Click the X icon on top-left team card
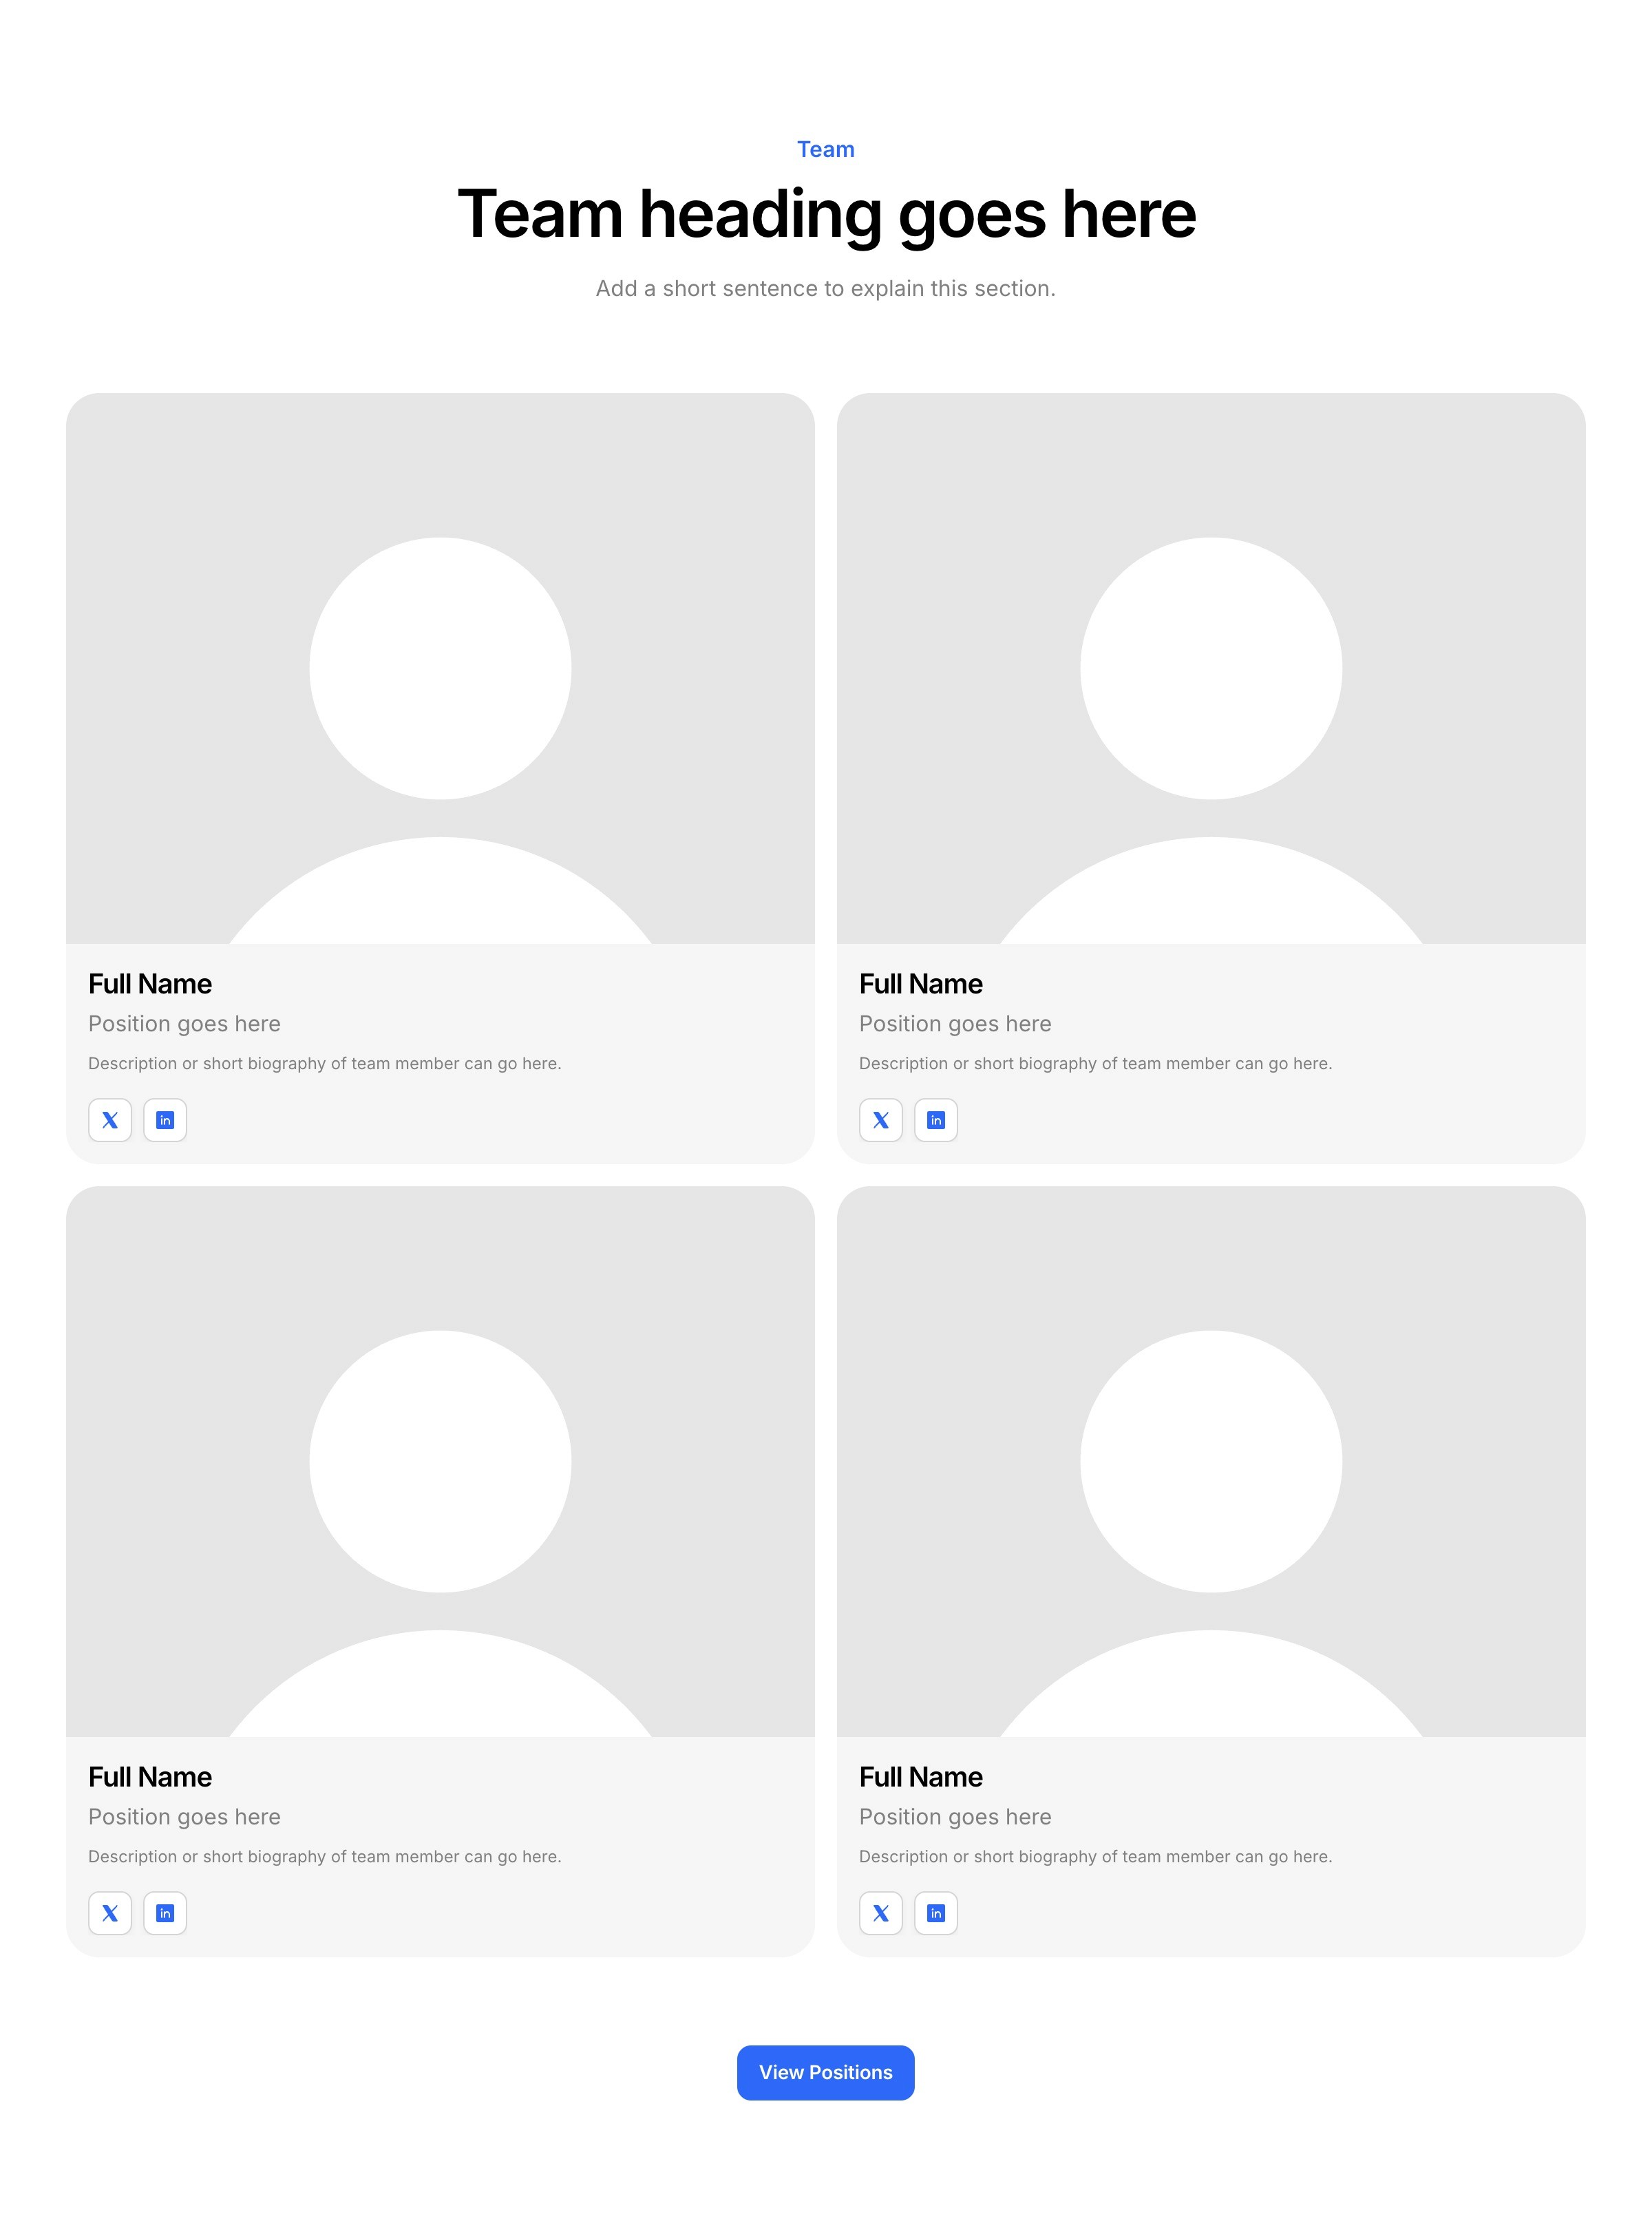The image size is (1652, 2232). click(110, 1120)
